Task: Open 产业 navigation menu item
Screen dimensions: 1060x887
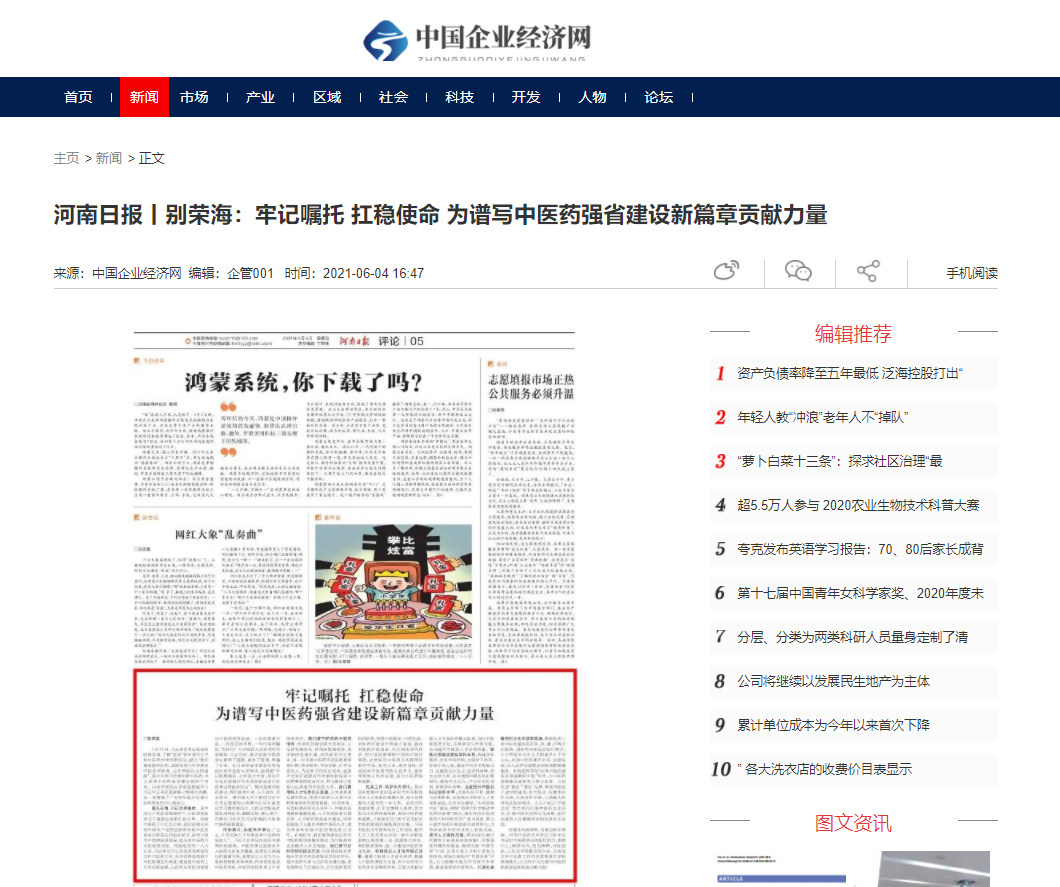Action: (260, 97)
